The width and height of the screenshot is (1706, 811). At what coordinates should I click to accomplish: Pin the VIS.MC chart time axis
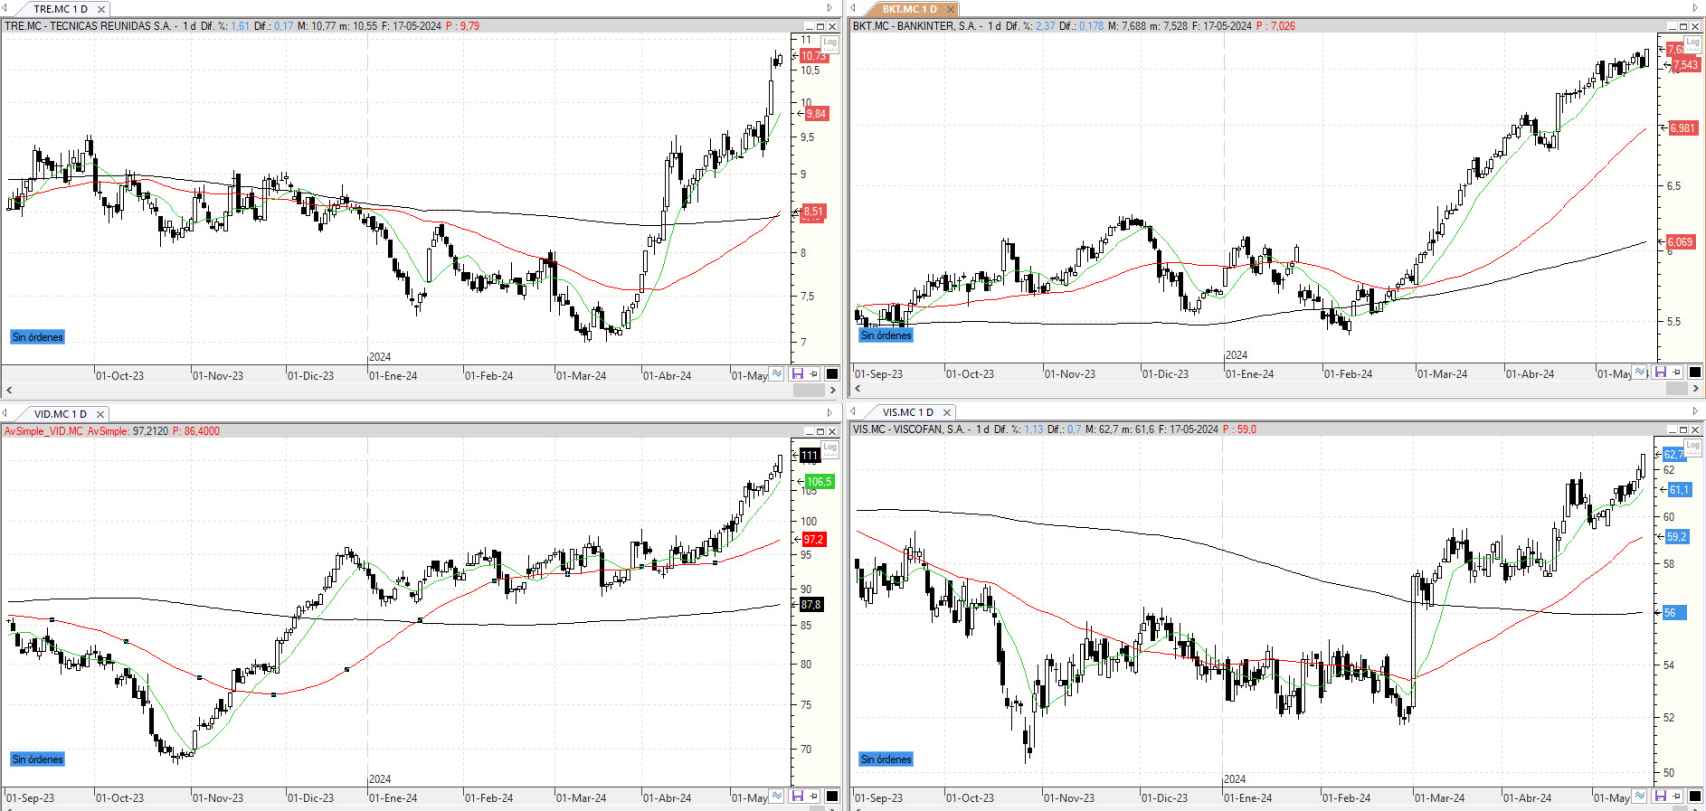tap(1677, 797)
